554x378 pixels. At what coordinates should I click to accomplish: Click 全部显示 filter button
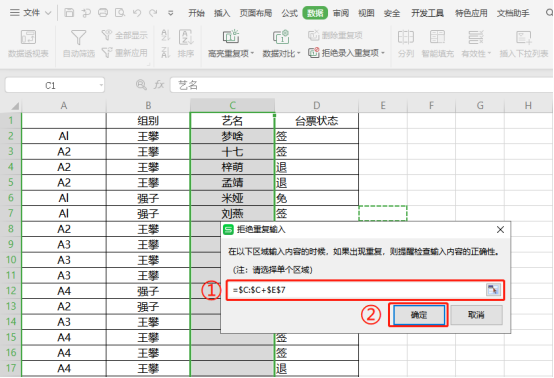pyautogui.click(x=124, y=35)
